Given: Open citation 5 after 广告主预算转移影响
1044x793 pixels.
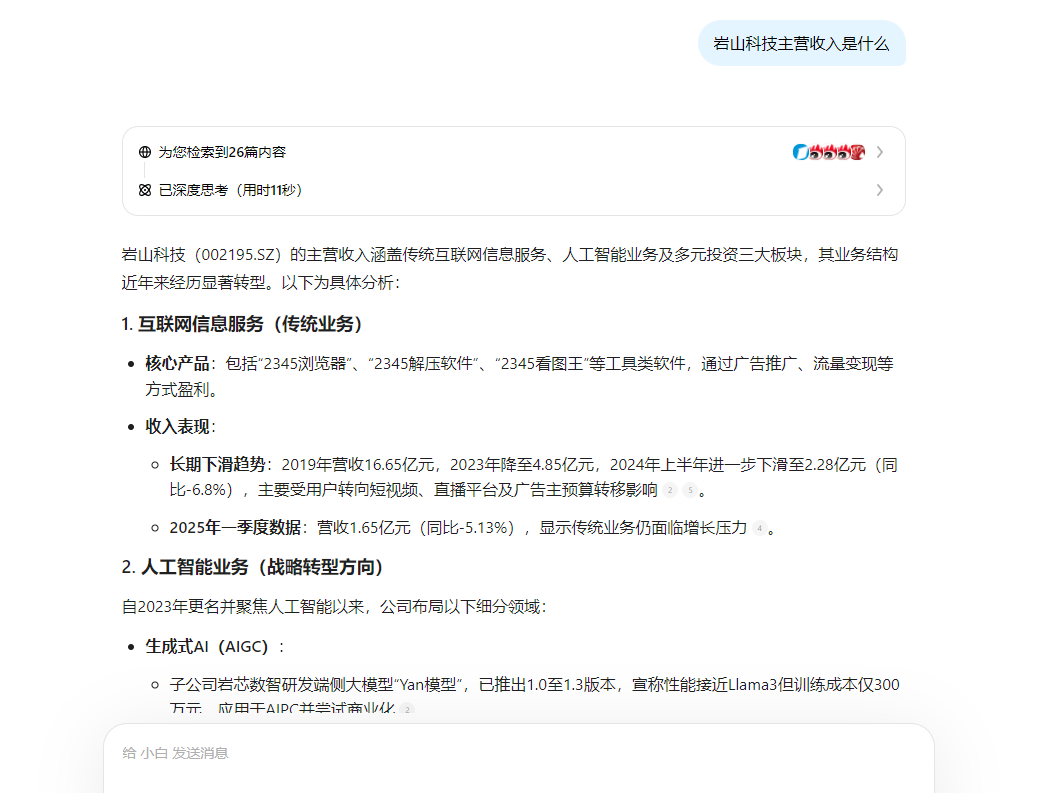Looking at the screenshot, I should click(690, 491).
